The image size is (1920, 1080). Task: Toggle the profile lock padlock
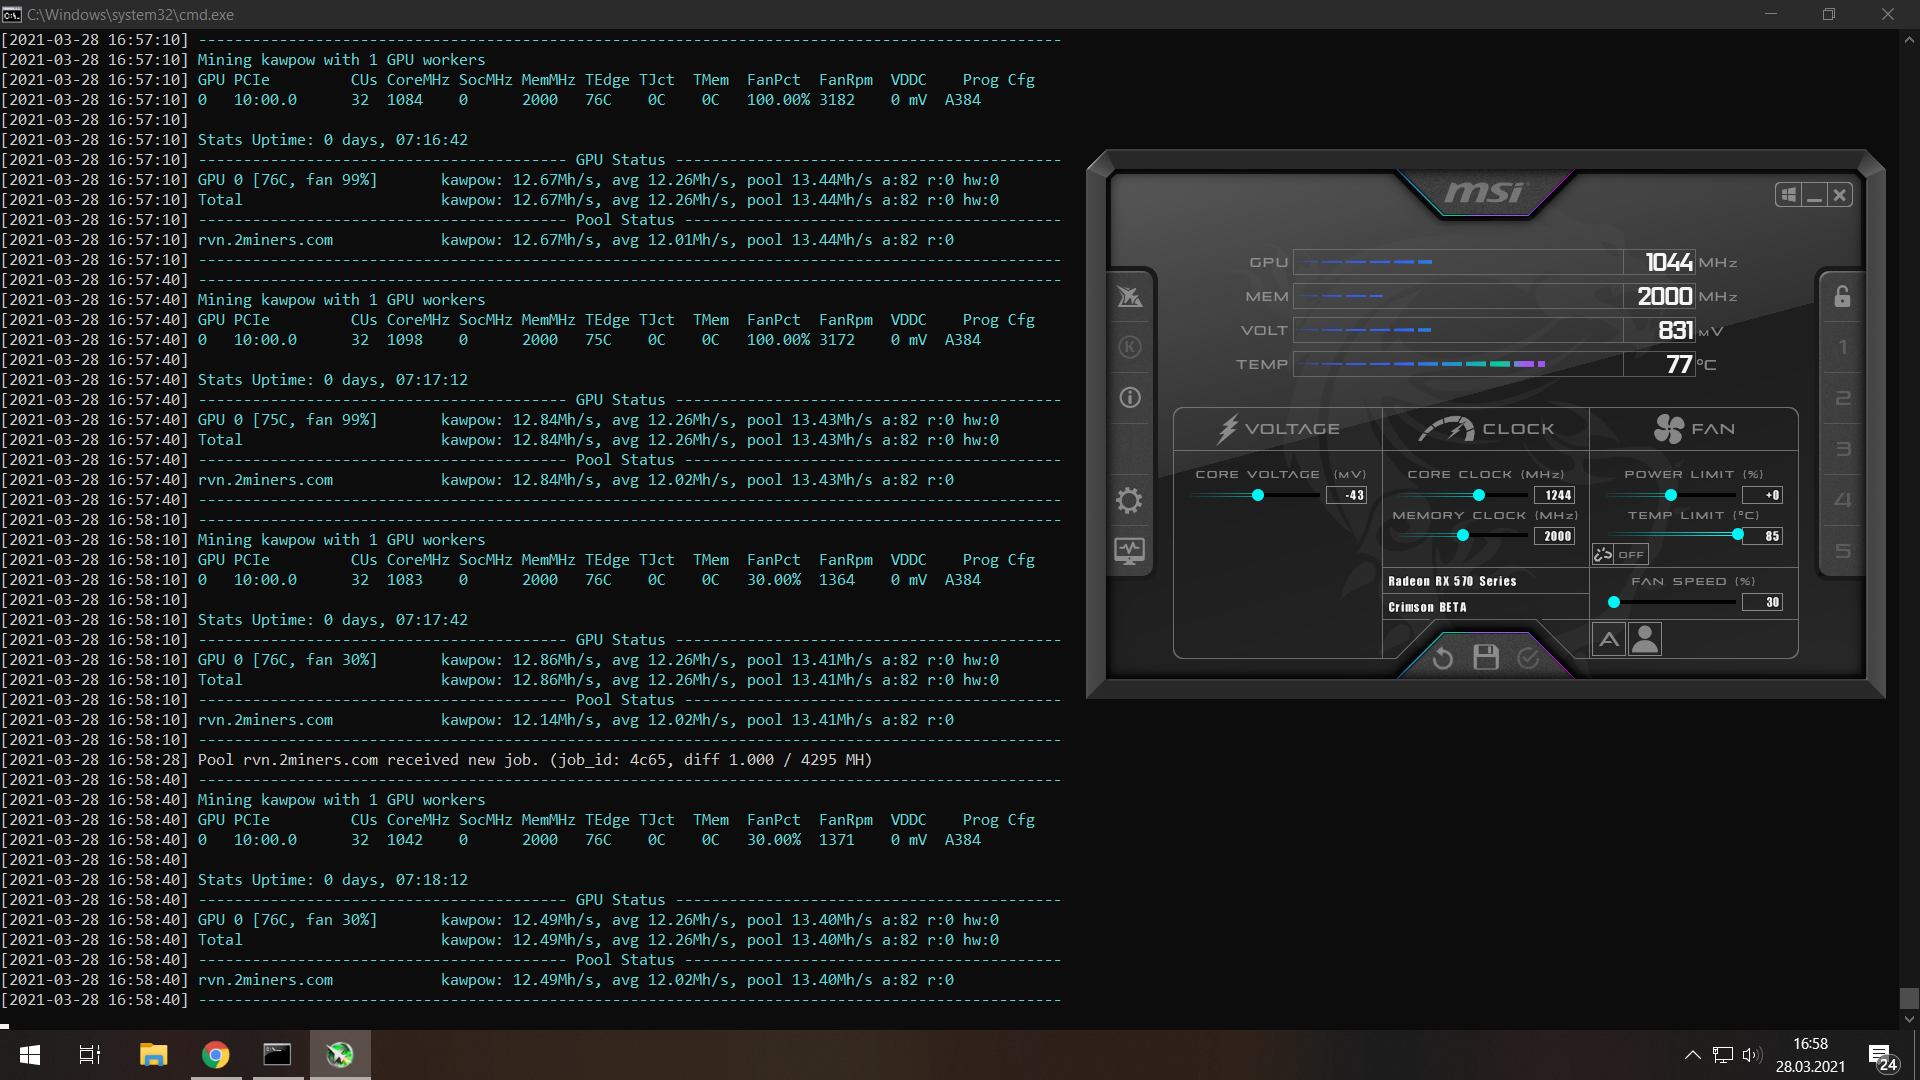1842,296
